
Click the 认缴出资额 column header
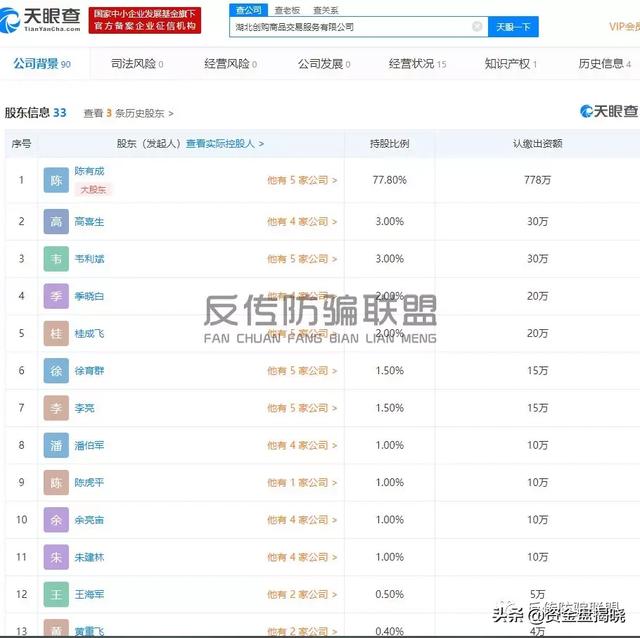point(537,144)
